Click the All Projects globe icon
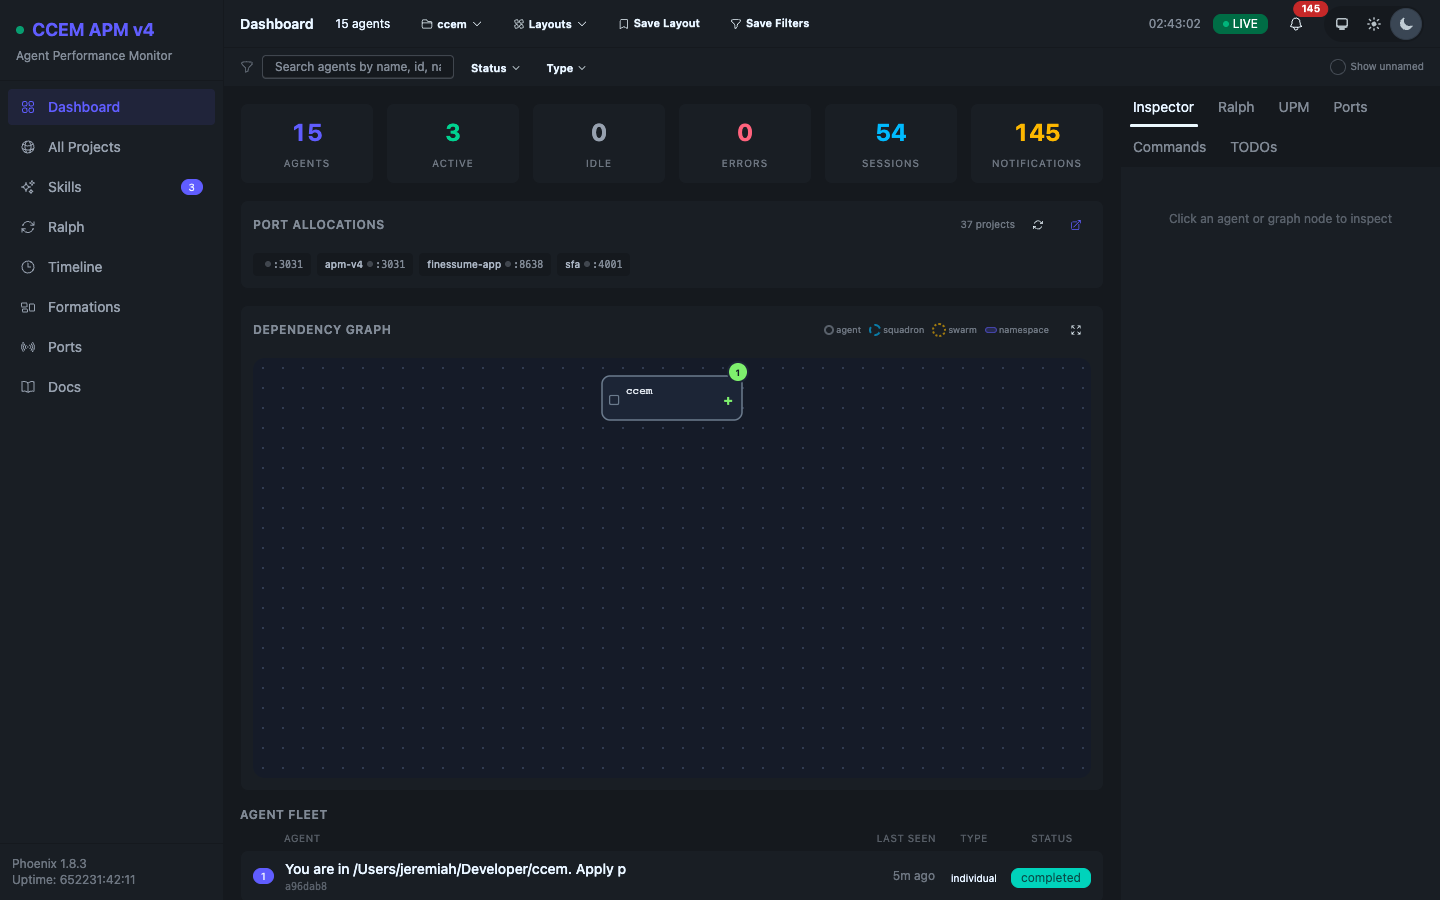Viewport: 1440px width, 900px height. point(28,147)
